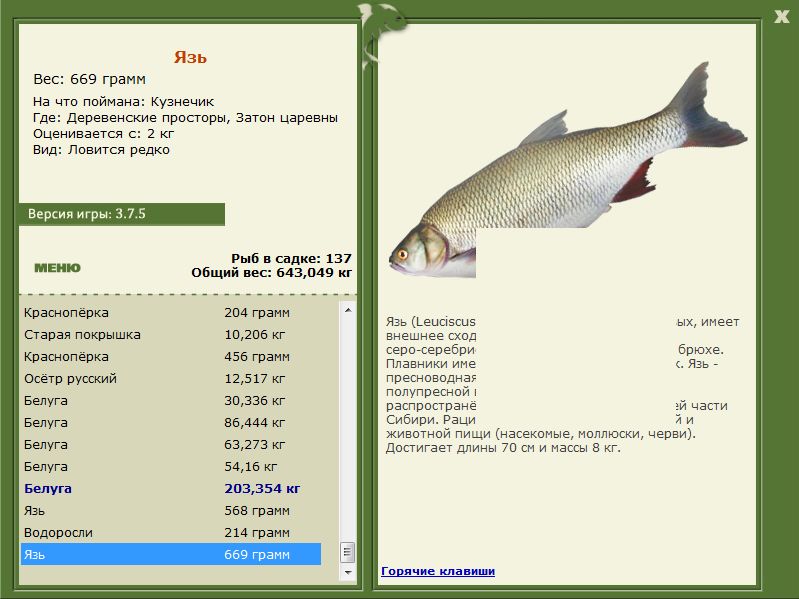Click the scrollbar down arrow in fish list
This screenshot has width=799, height=599.
pyautogui.click(x=348, y=573)
